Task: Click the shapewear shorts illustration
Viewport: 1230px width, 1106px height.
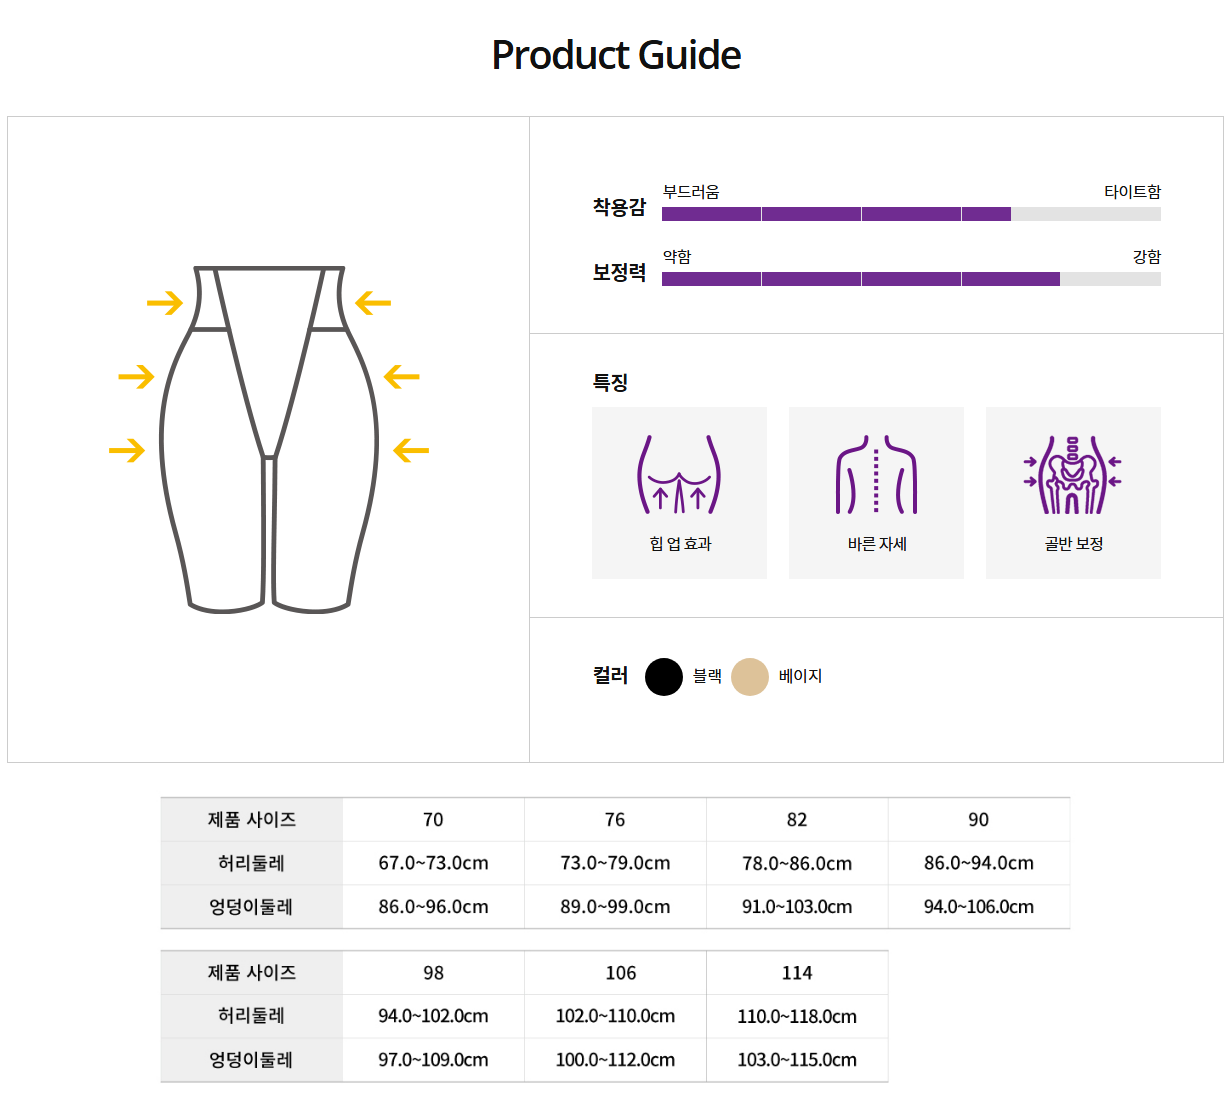Action: [x=269, y=438]
